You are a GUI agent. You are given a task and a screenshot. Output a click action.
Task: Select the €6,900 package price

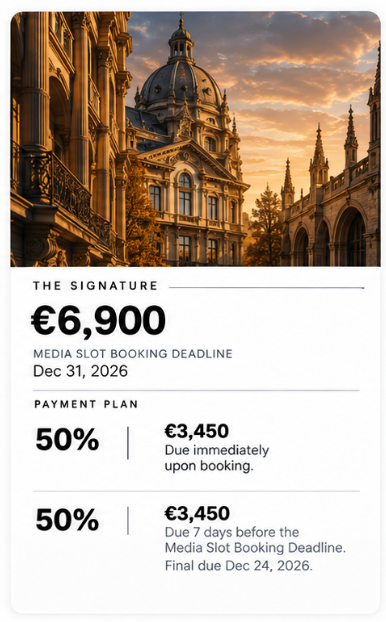click(98, 321)
